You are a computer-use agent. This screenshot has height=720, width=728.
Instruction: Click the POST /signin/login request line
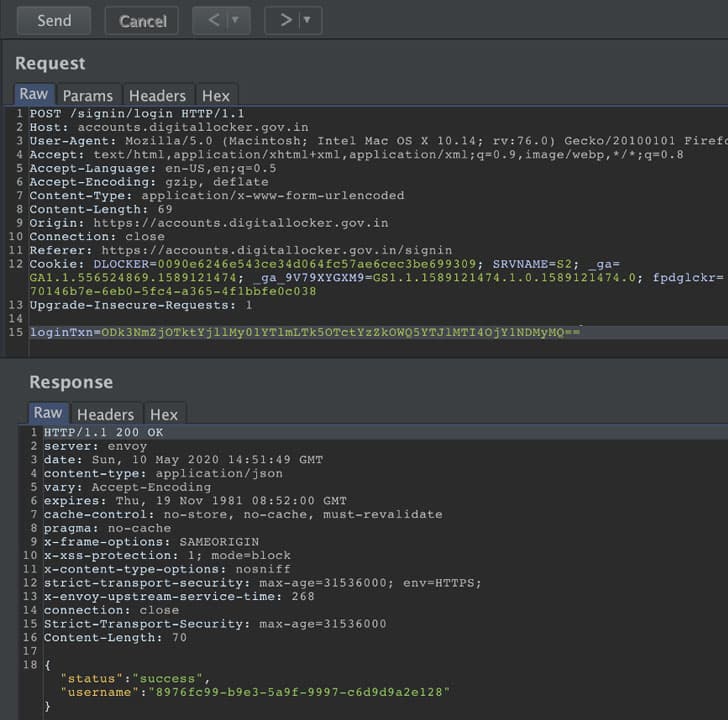click(137, 114)
